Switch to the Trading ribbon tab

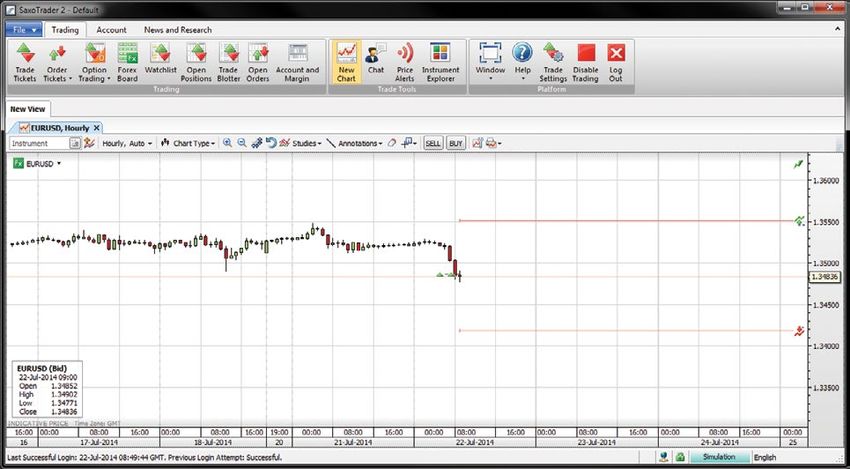(65, 30)
